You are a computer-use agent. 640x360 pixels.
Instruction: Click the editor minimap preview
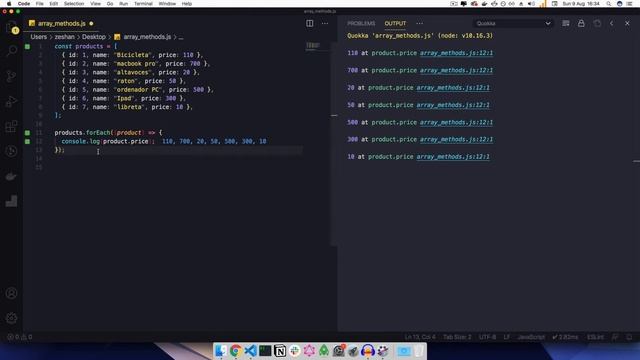click(x=313, y=46)
